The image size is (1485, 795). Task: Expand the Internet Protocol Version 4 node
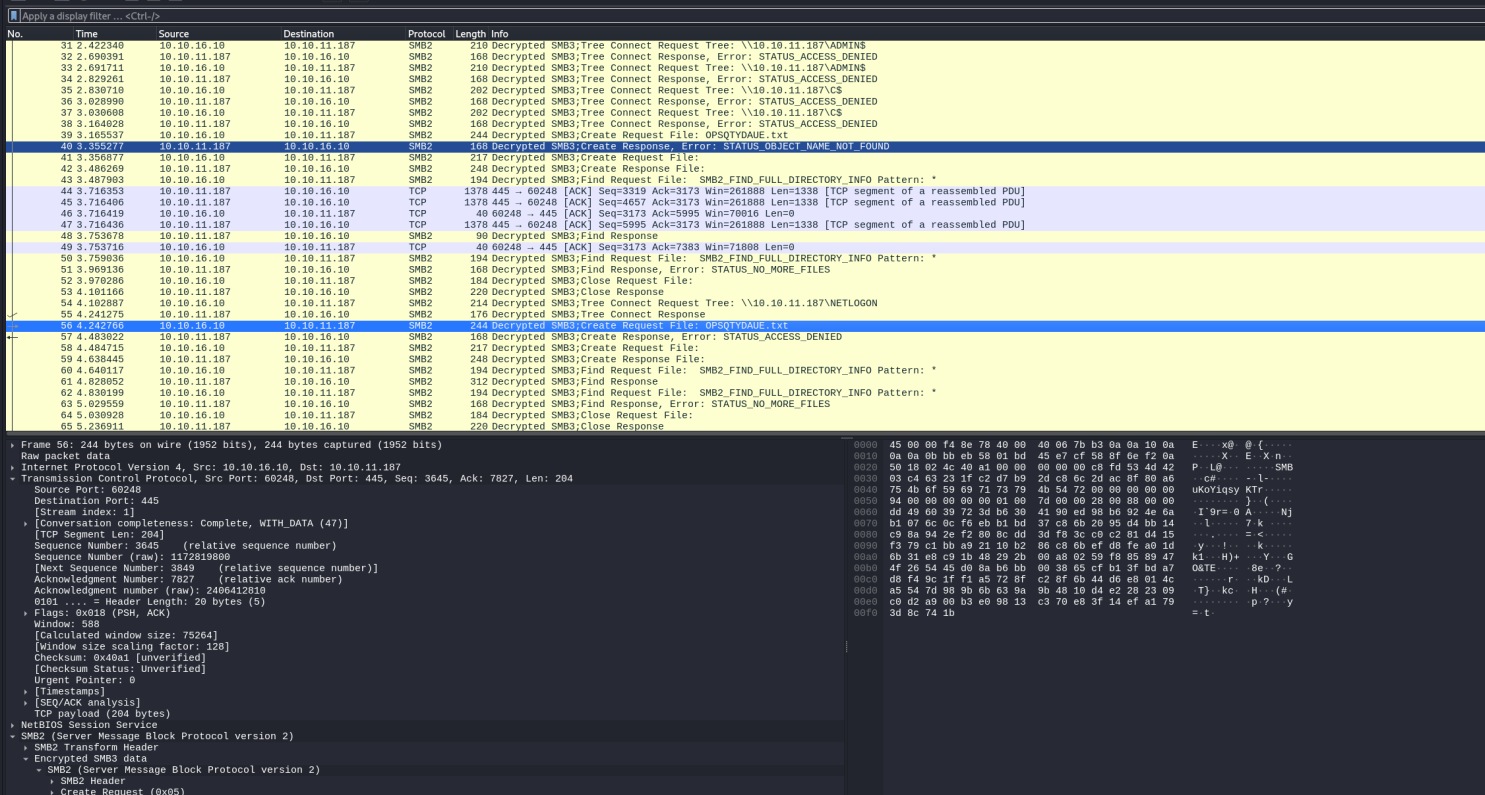point(13,467)
